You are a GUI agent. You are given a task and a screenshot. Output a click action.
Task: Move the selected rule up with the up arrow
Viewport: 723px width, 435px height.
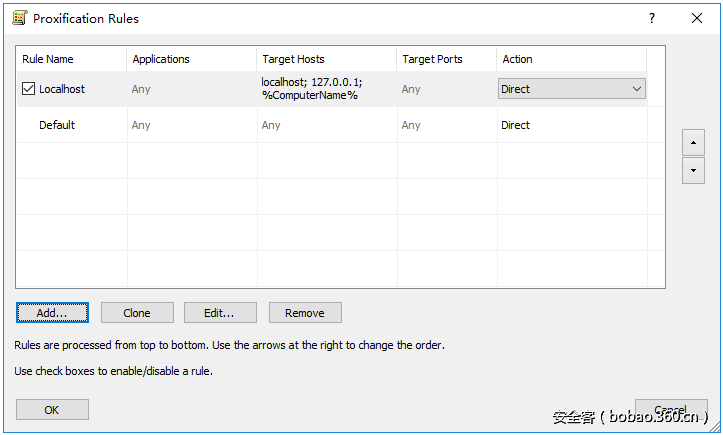(x=692, y=143)
